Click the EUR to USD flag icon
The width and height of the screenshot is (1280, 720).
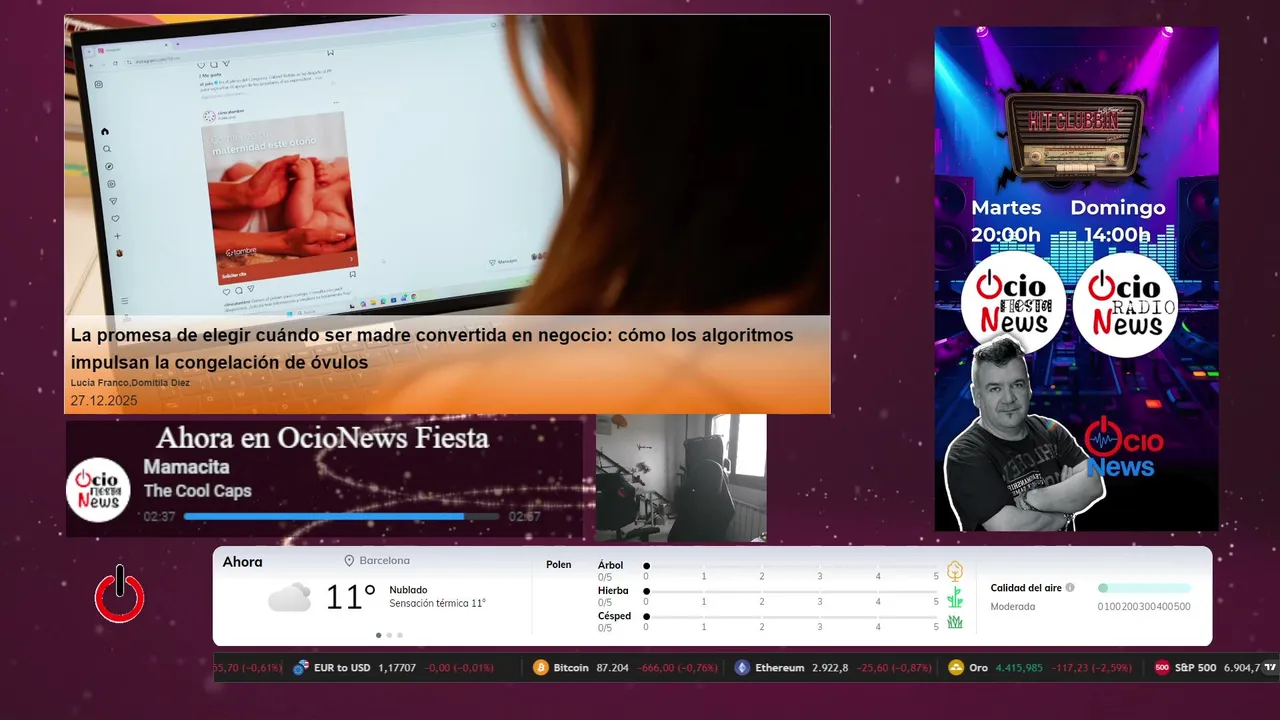pyautogui.click(x=301, y=668)
